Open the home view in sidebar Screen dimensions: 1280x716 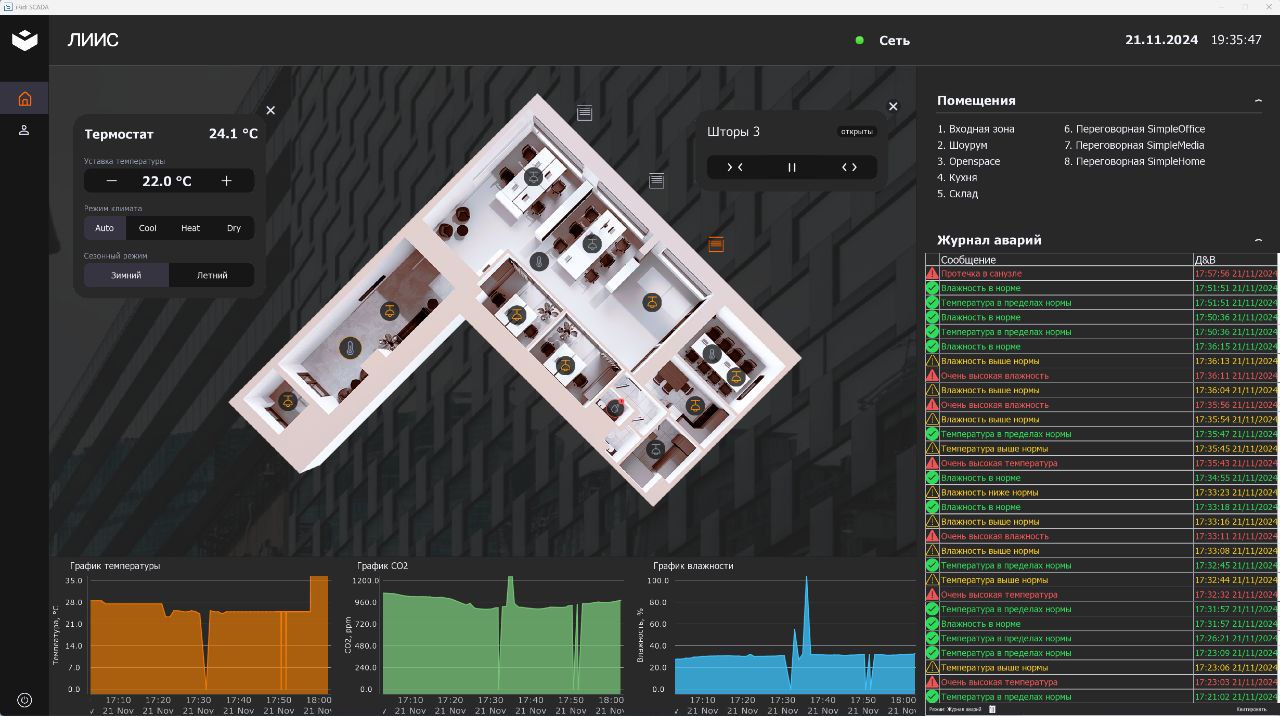(25, 98)
